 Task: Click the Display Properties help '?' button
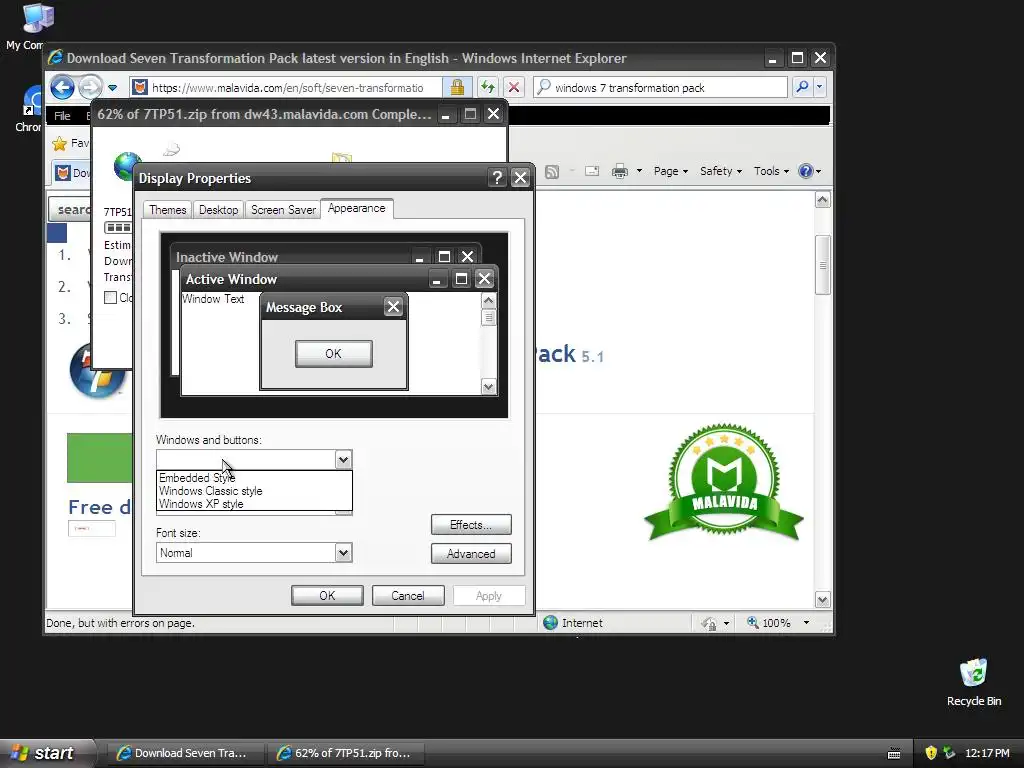click(497, 178)
